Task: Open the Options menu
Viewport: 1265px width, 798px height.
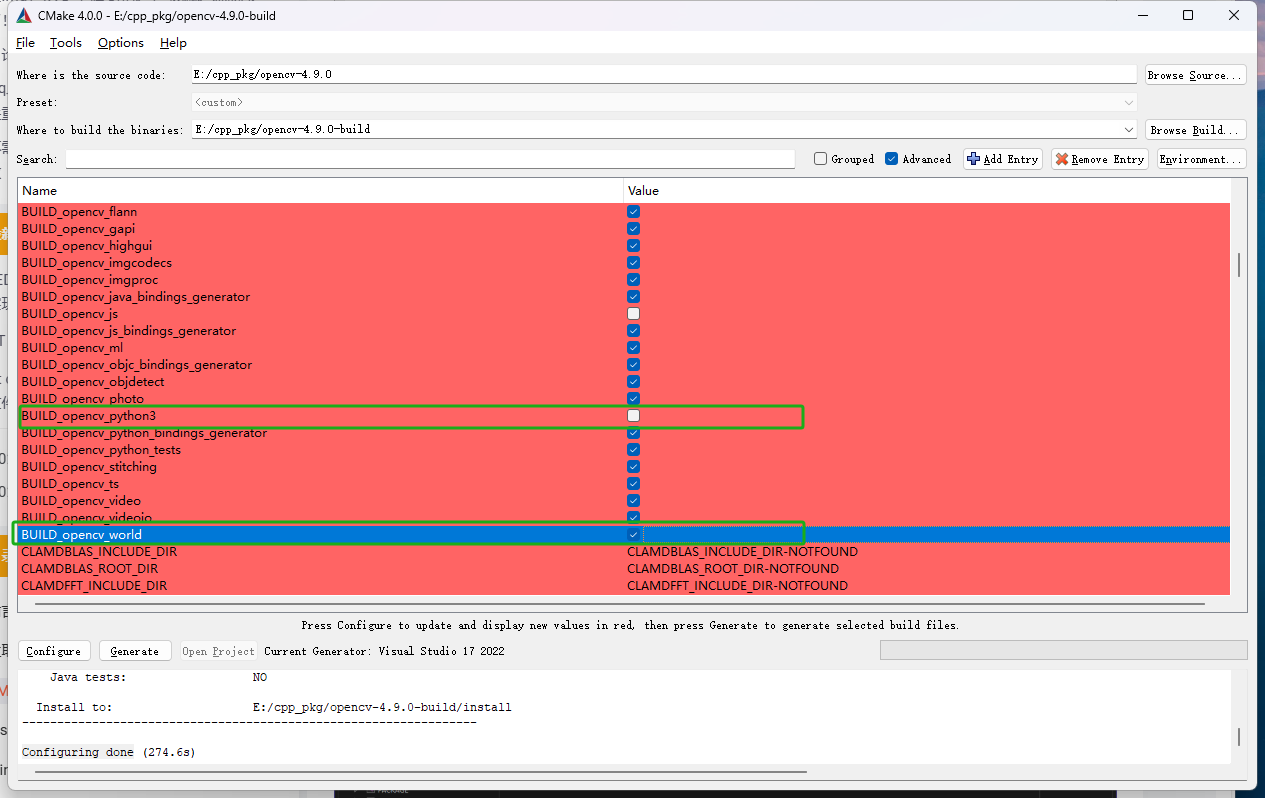Action: pos(120,43)
